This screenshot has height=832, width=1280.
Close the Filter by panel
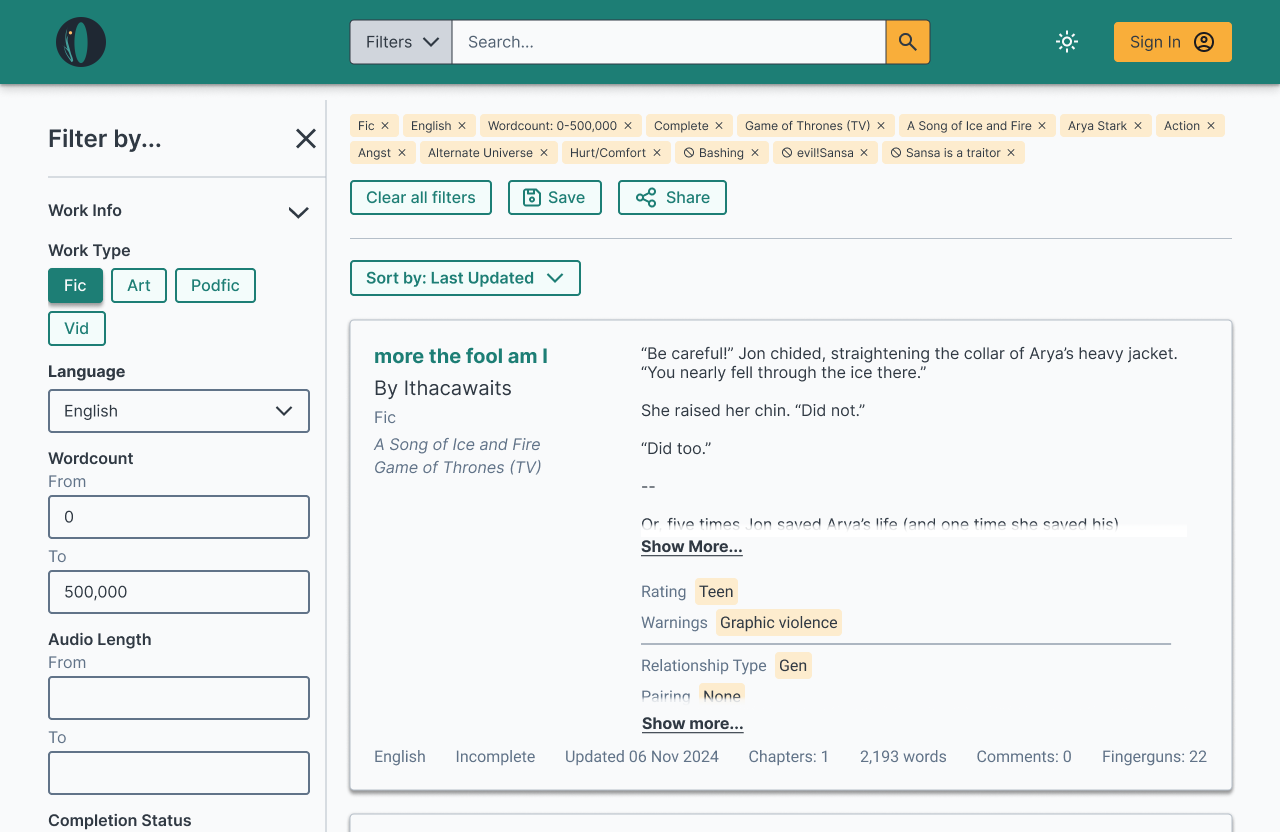tap(306, 139)
